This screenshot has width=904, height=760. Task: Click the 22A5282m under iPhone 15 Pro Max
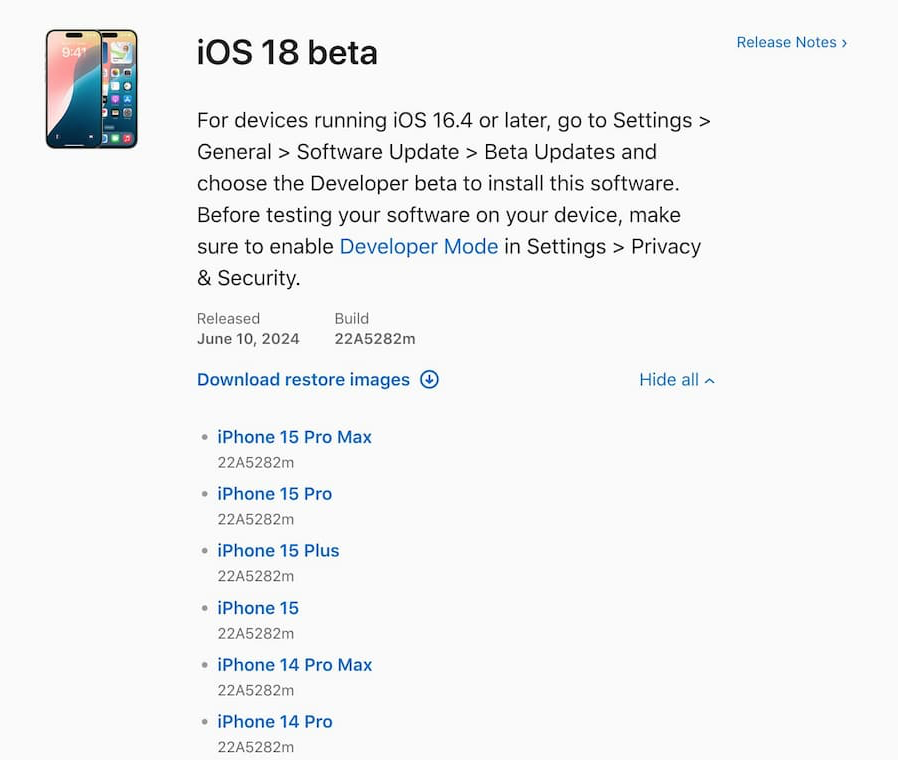click(255, 462)
